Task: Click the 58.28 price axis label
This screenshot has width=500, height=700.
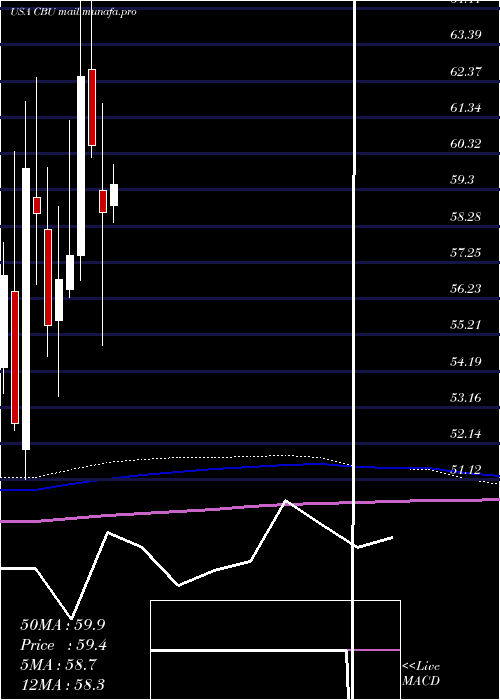Action: click(466, 217)
